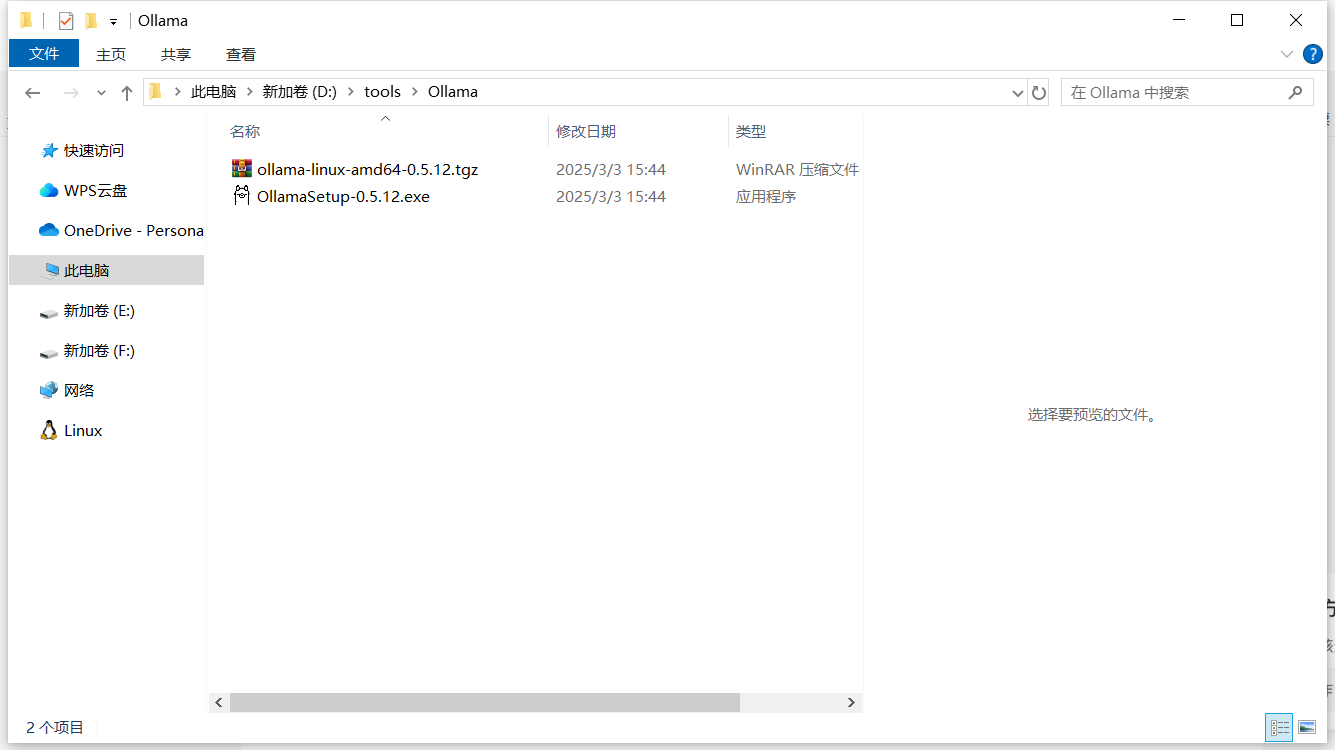Click the WinRAR 压缩文件 type cell

click(797, 169)
